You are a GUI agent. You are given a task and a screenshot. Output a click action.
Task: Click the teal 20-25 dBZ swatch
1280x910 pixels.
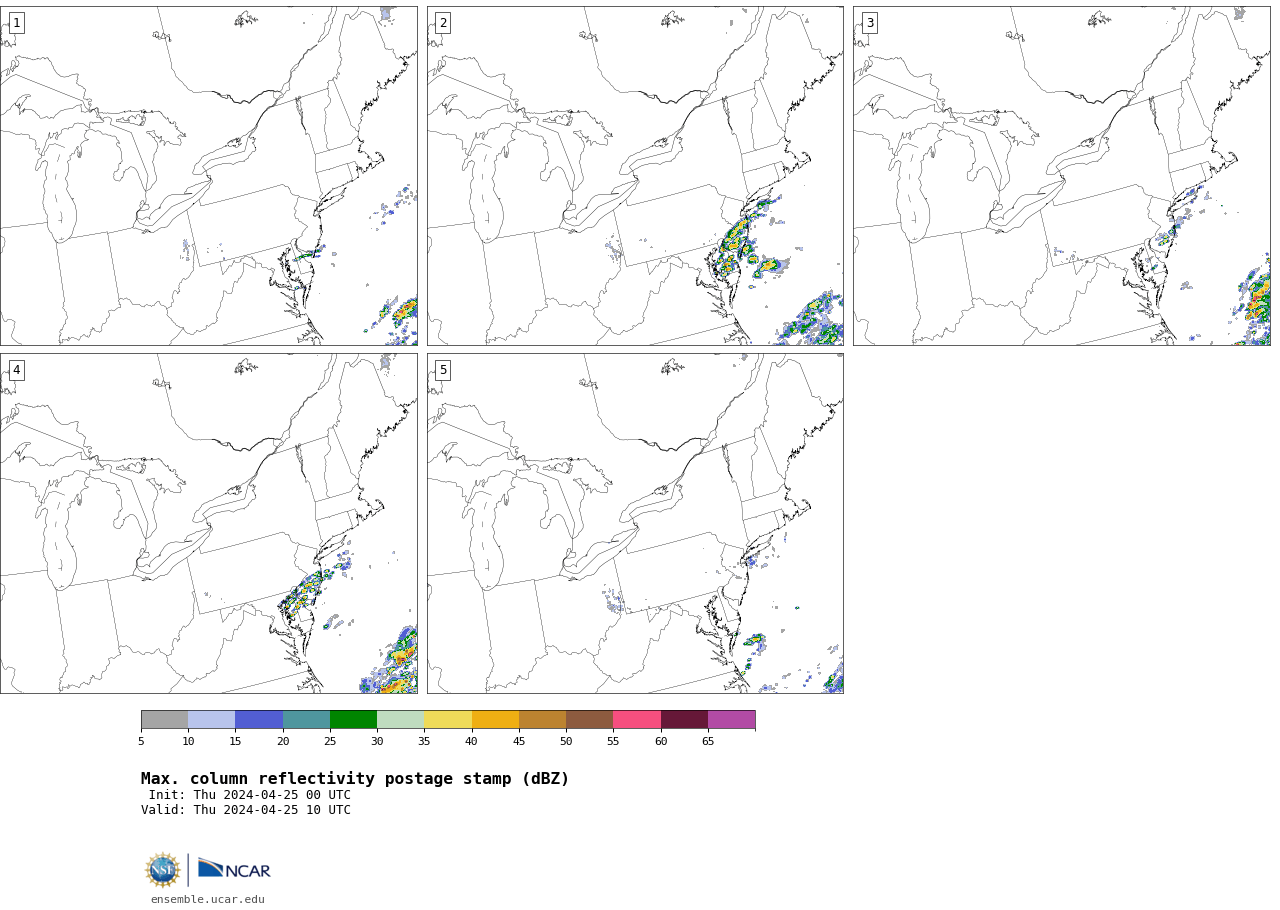pyautogui.click(x=306, y=720)
